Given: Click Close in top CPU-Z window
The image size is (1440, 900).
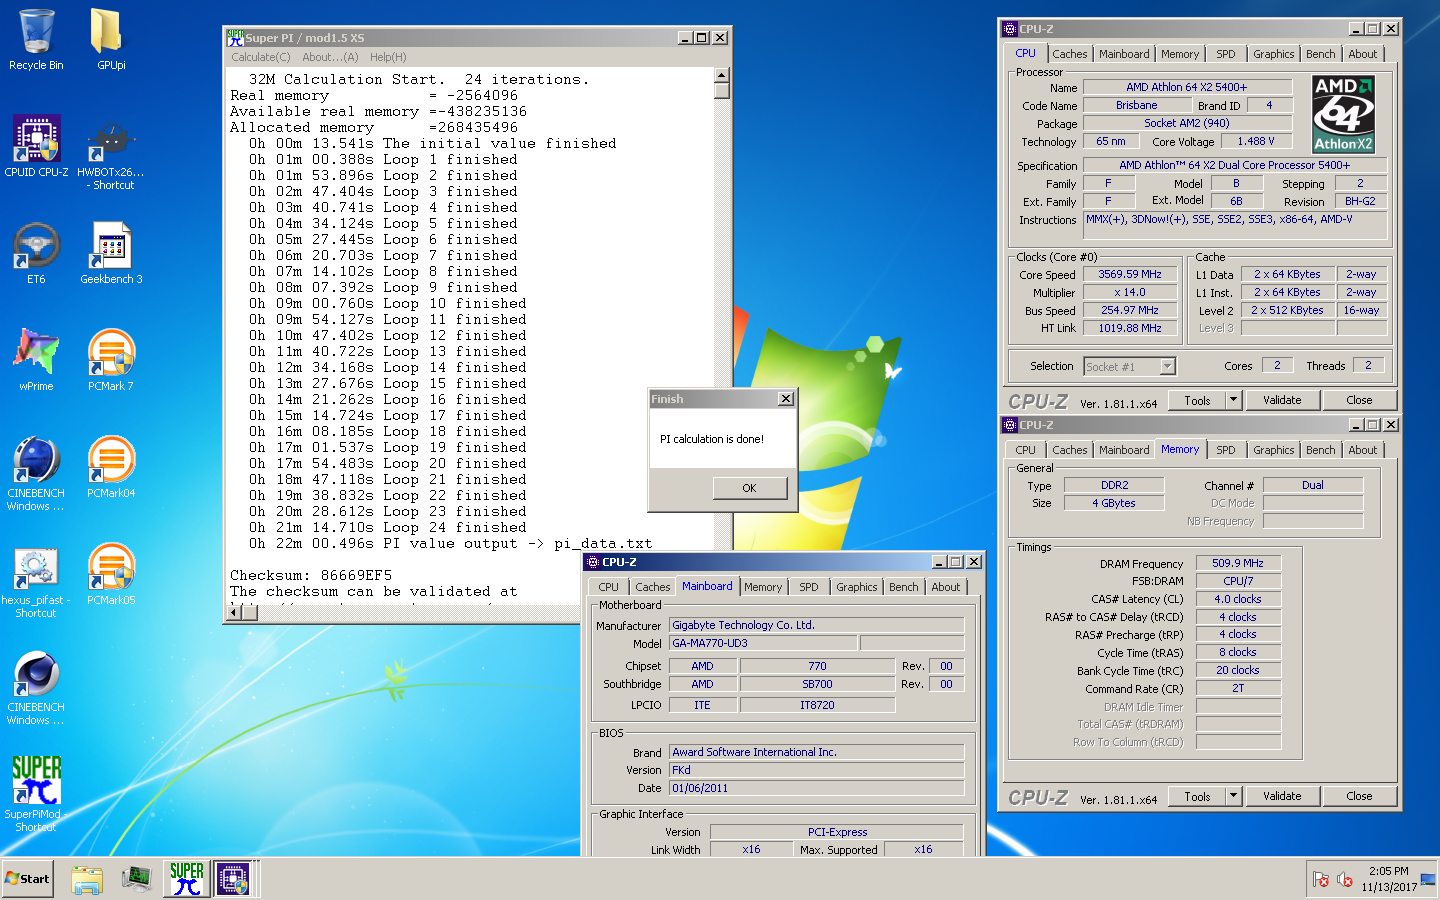Looking at the screenshot, I should click(x=1359, y=400).
